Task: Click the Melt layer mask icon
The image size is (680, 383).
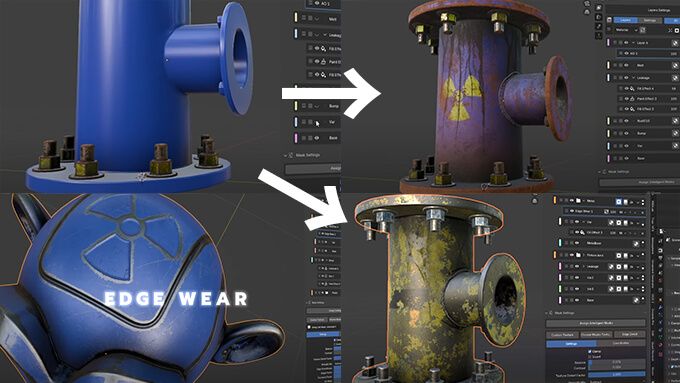Action: click(x=675, y=65)
